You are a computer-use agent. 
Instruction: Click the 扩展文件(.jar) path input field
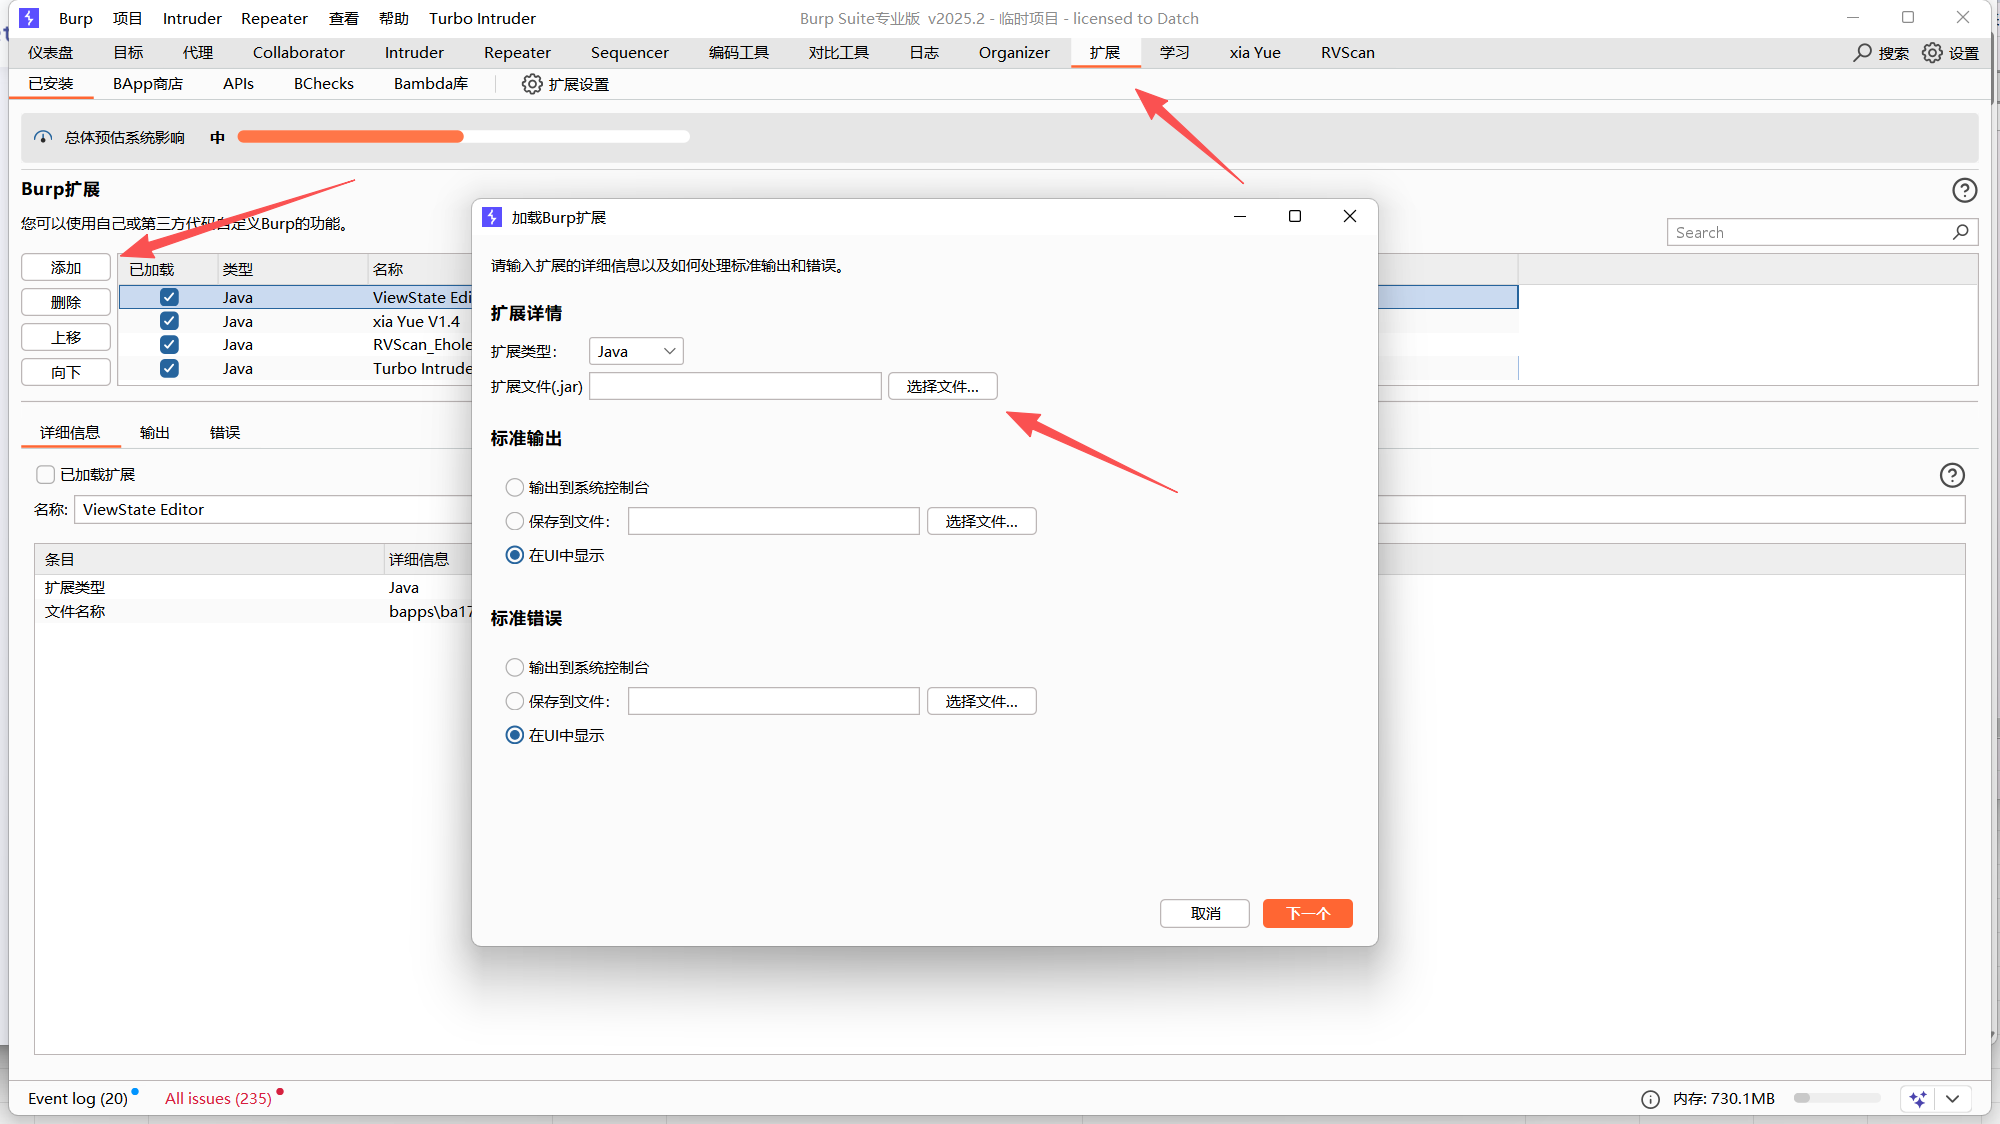pyautogui.click(x=735, y=386)
